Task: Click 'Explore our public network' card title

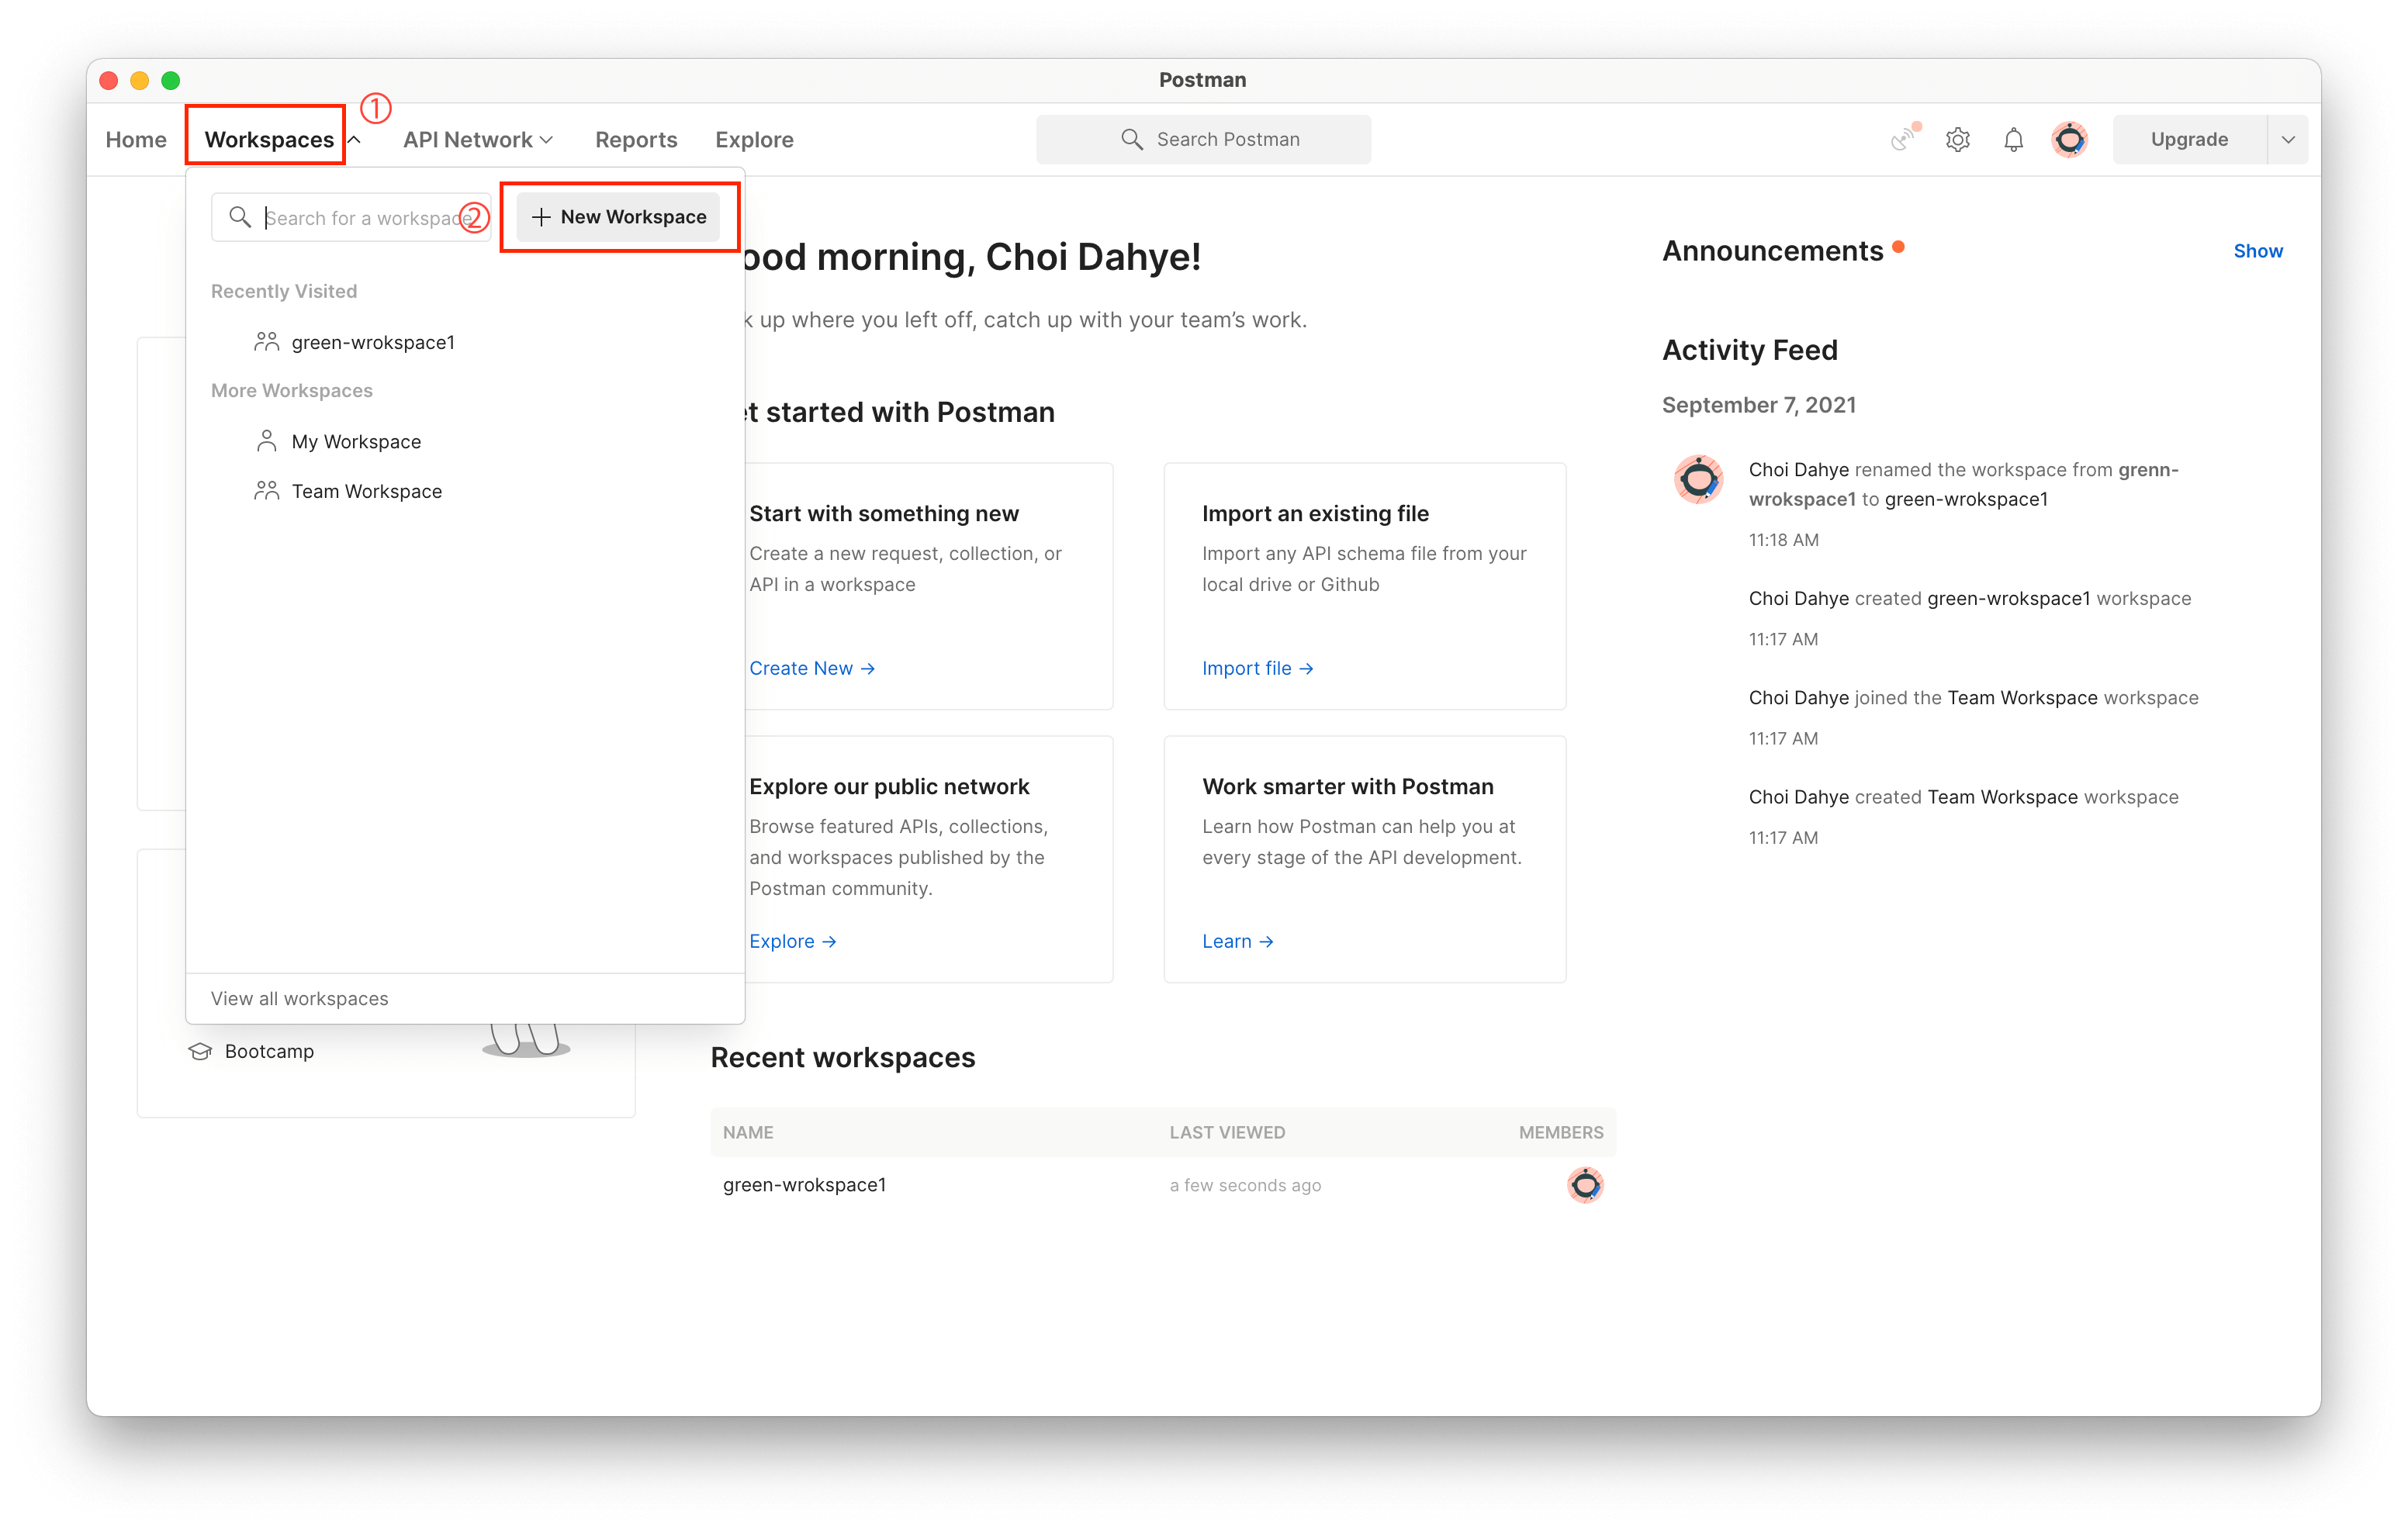Action: tap(888, 786)
